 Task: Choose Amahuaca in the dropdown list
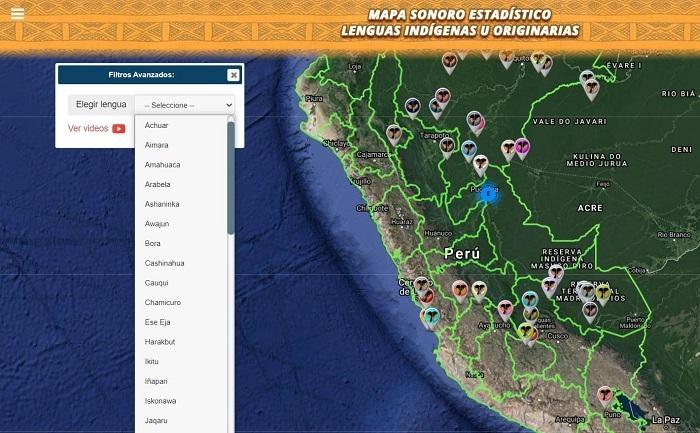162,165
